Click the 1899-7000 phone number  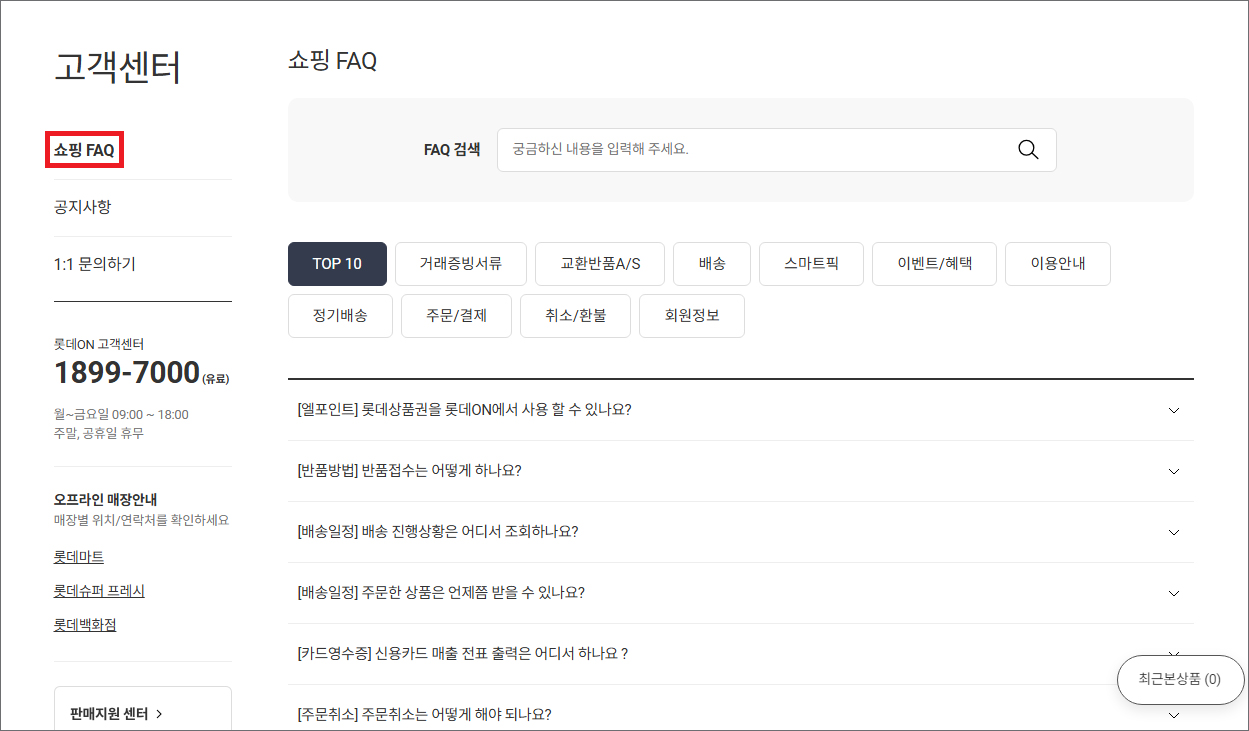[x=127, y=373]
